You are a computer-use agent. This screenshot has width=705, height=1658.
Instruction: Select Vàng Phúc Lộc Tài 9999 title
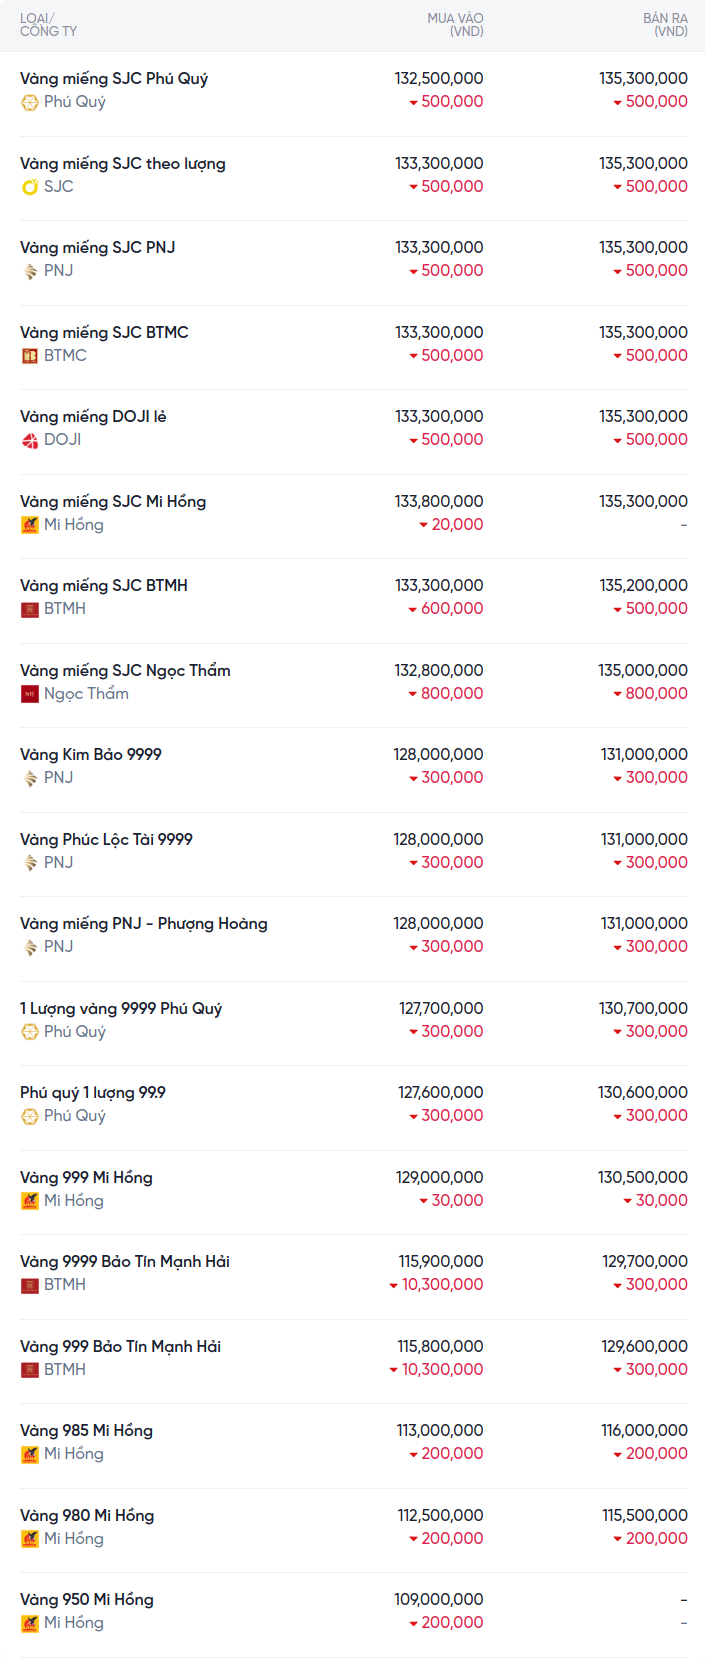(106, 839)
